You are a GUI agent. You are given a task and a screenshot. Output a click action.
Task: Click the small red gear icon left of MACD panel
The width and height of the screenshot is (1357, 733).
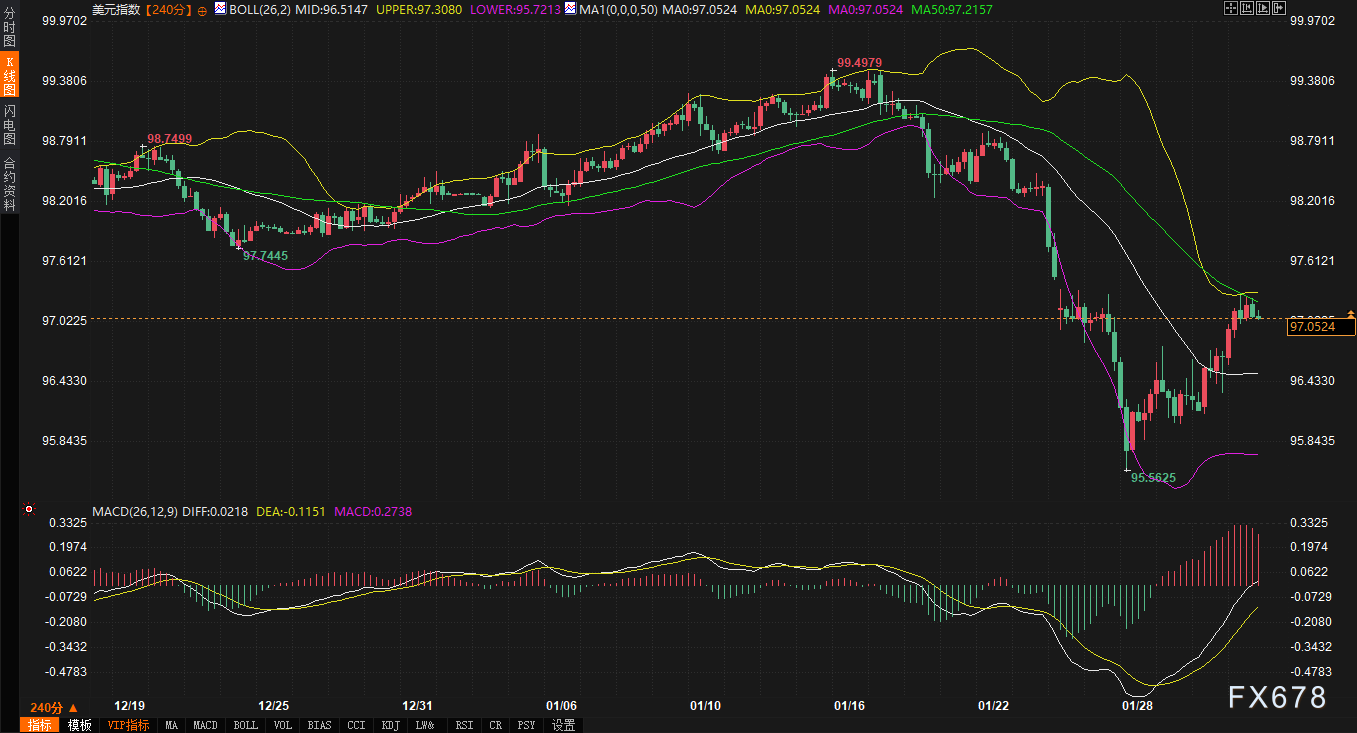[x=28, y=510]
